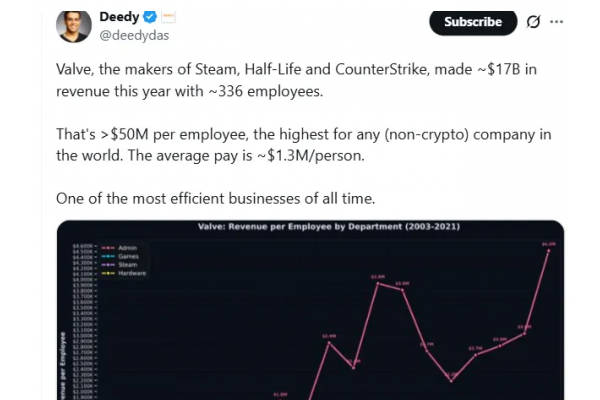
Task: Click the "Hardware" legend label
Action: [134, 273]
